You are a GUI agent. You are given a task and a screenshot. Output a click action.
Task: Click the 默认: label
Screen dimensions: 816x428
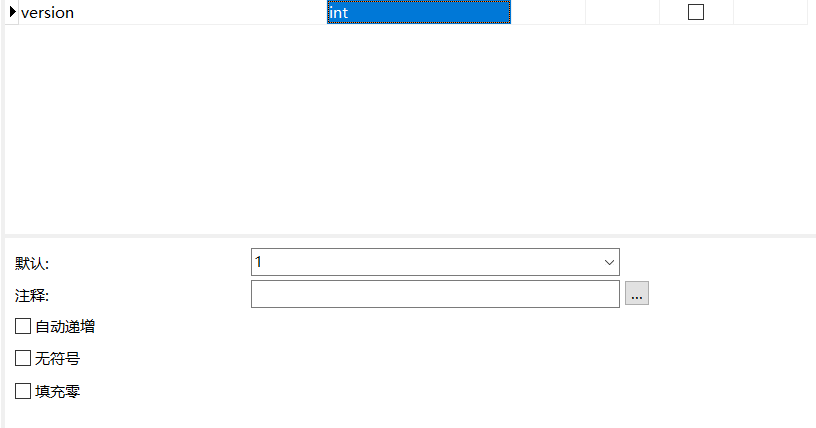pyautogui.click(x=32, y=263)
